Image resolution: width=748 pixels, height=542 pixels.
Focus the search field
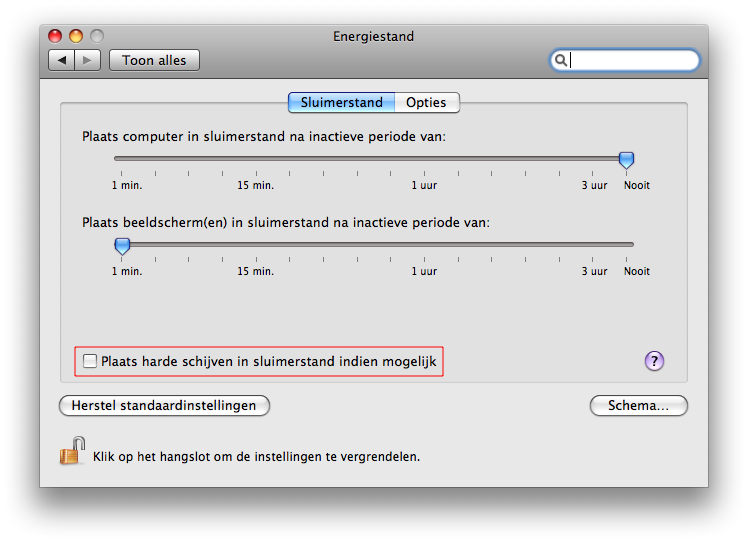point(624,61)
